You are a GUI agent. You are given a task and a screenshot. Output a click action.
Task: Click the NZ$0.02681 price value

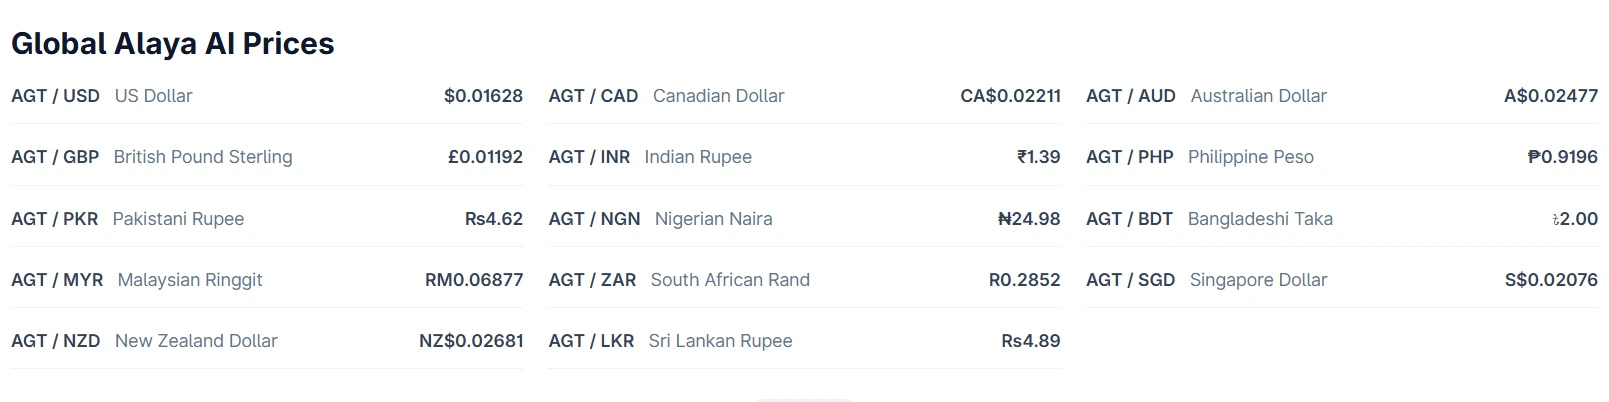coord(471,341)
